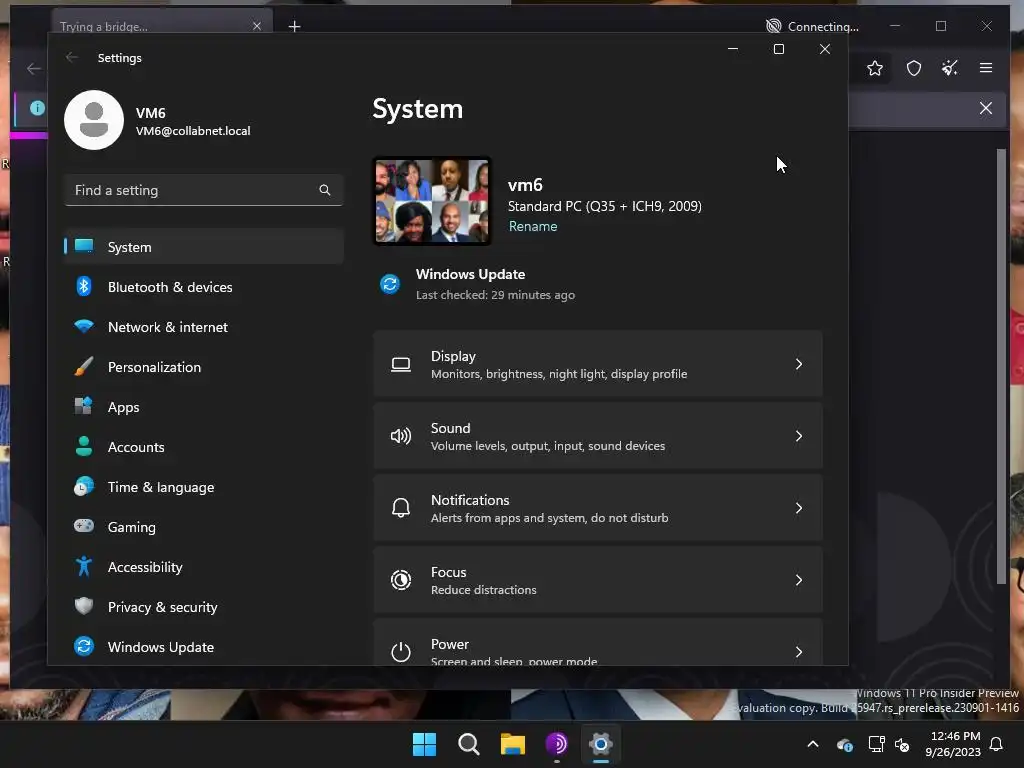Click the New Identity broom icon

coord(950,67)
